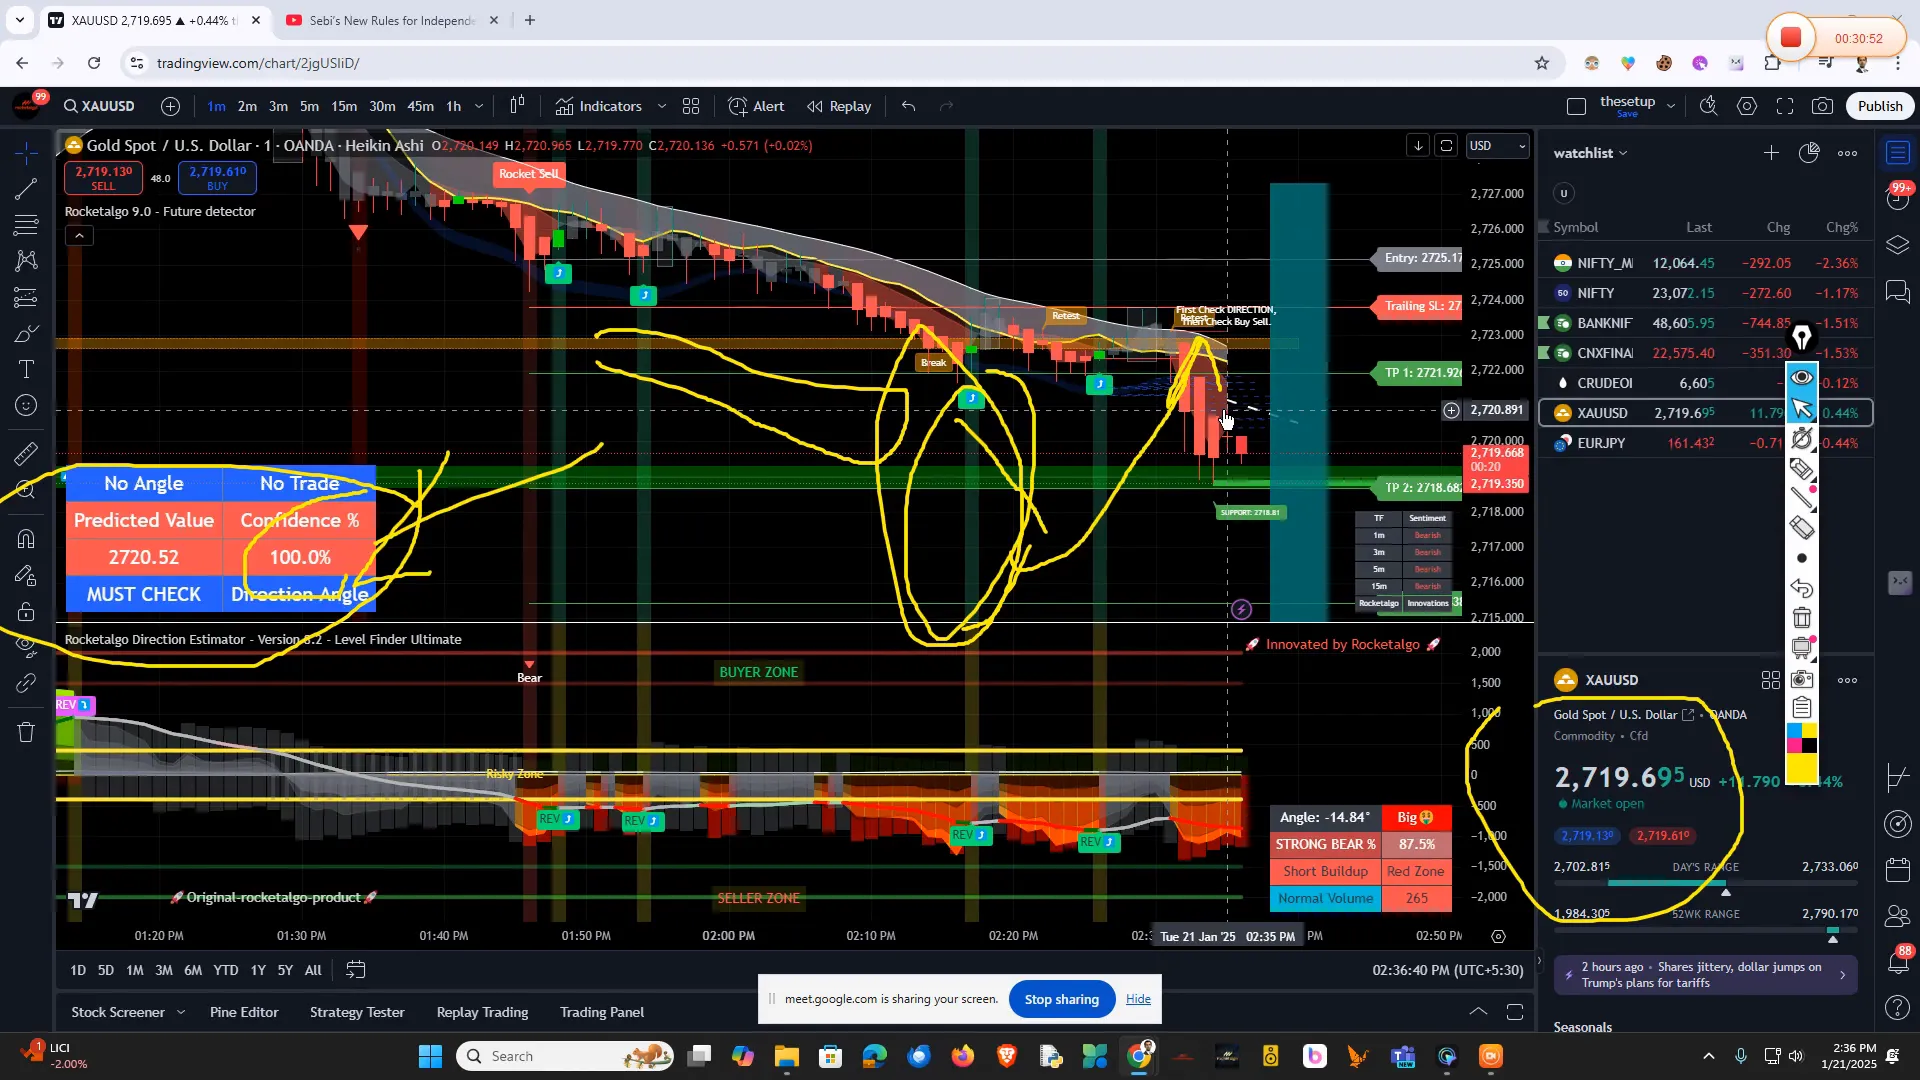
Task: Click the undo arrow in the top toolbar
Action: (908, 106)
